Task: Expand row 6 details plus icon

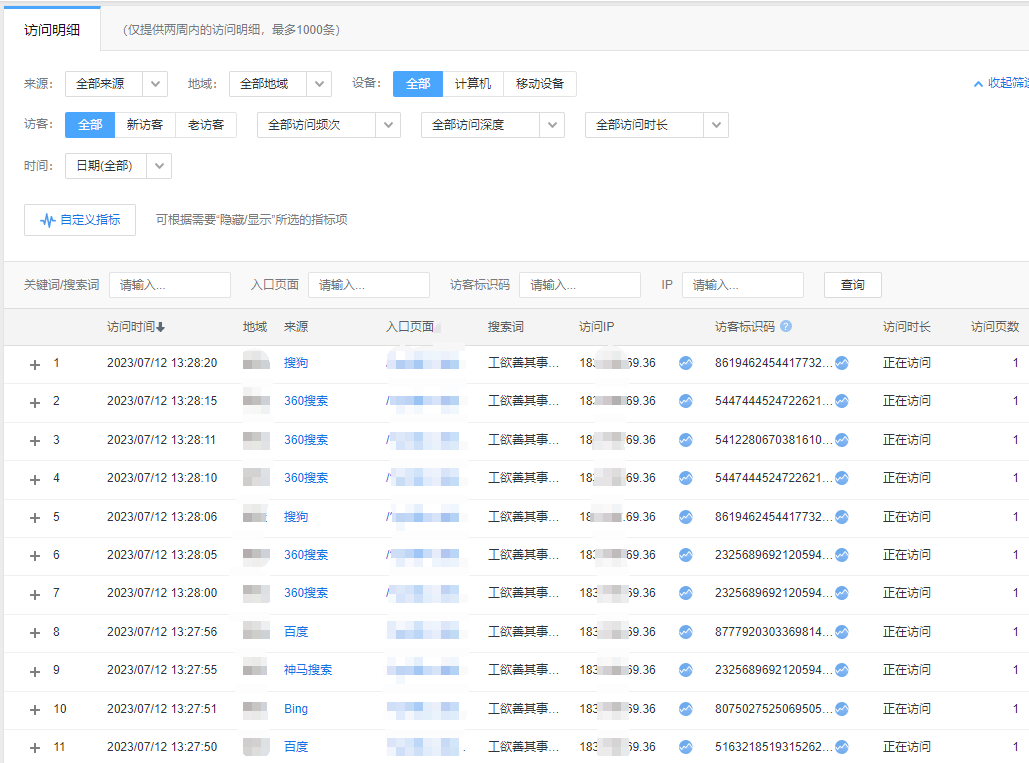Action: pos(35,556)
